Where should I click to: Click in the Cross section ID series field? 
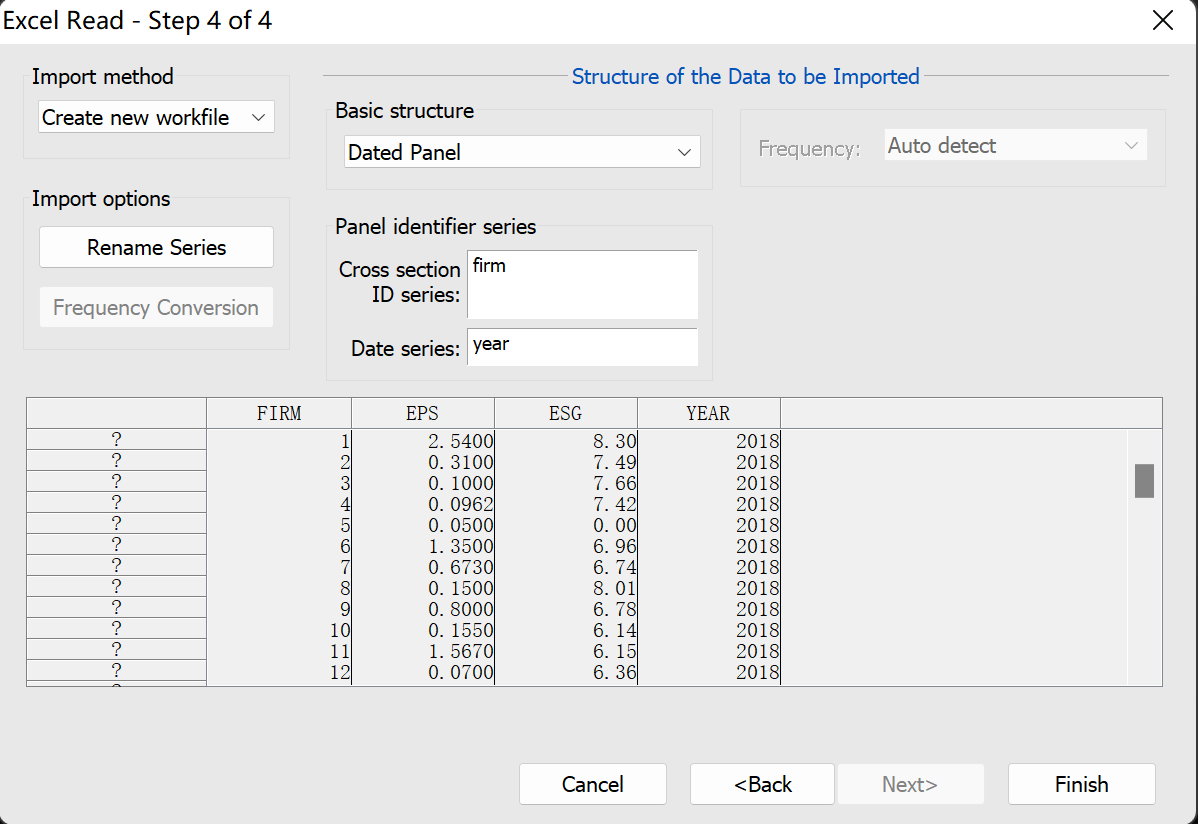(x=582, y=284)
